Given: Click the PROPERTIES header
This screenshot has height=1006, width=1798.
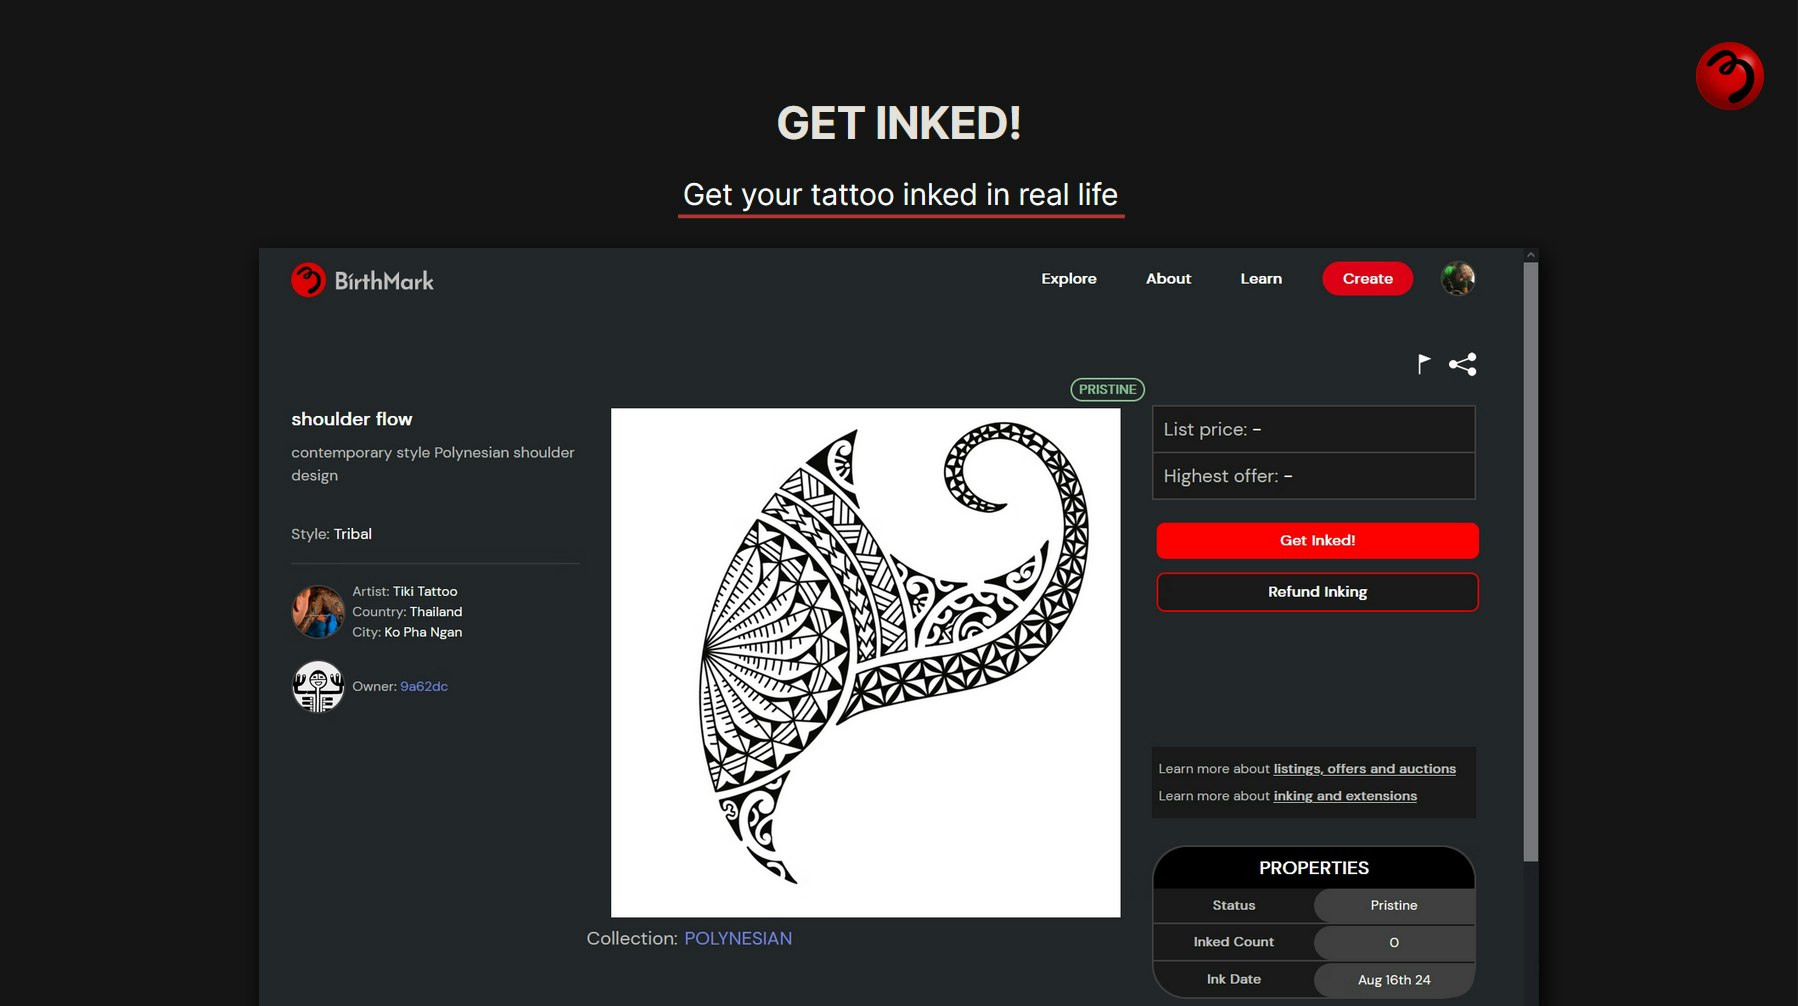Looking at the screenshot, I should [1313, 868].
